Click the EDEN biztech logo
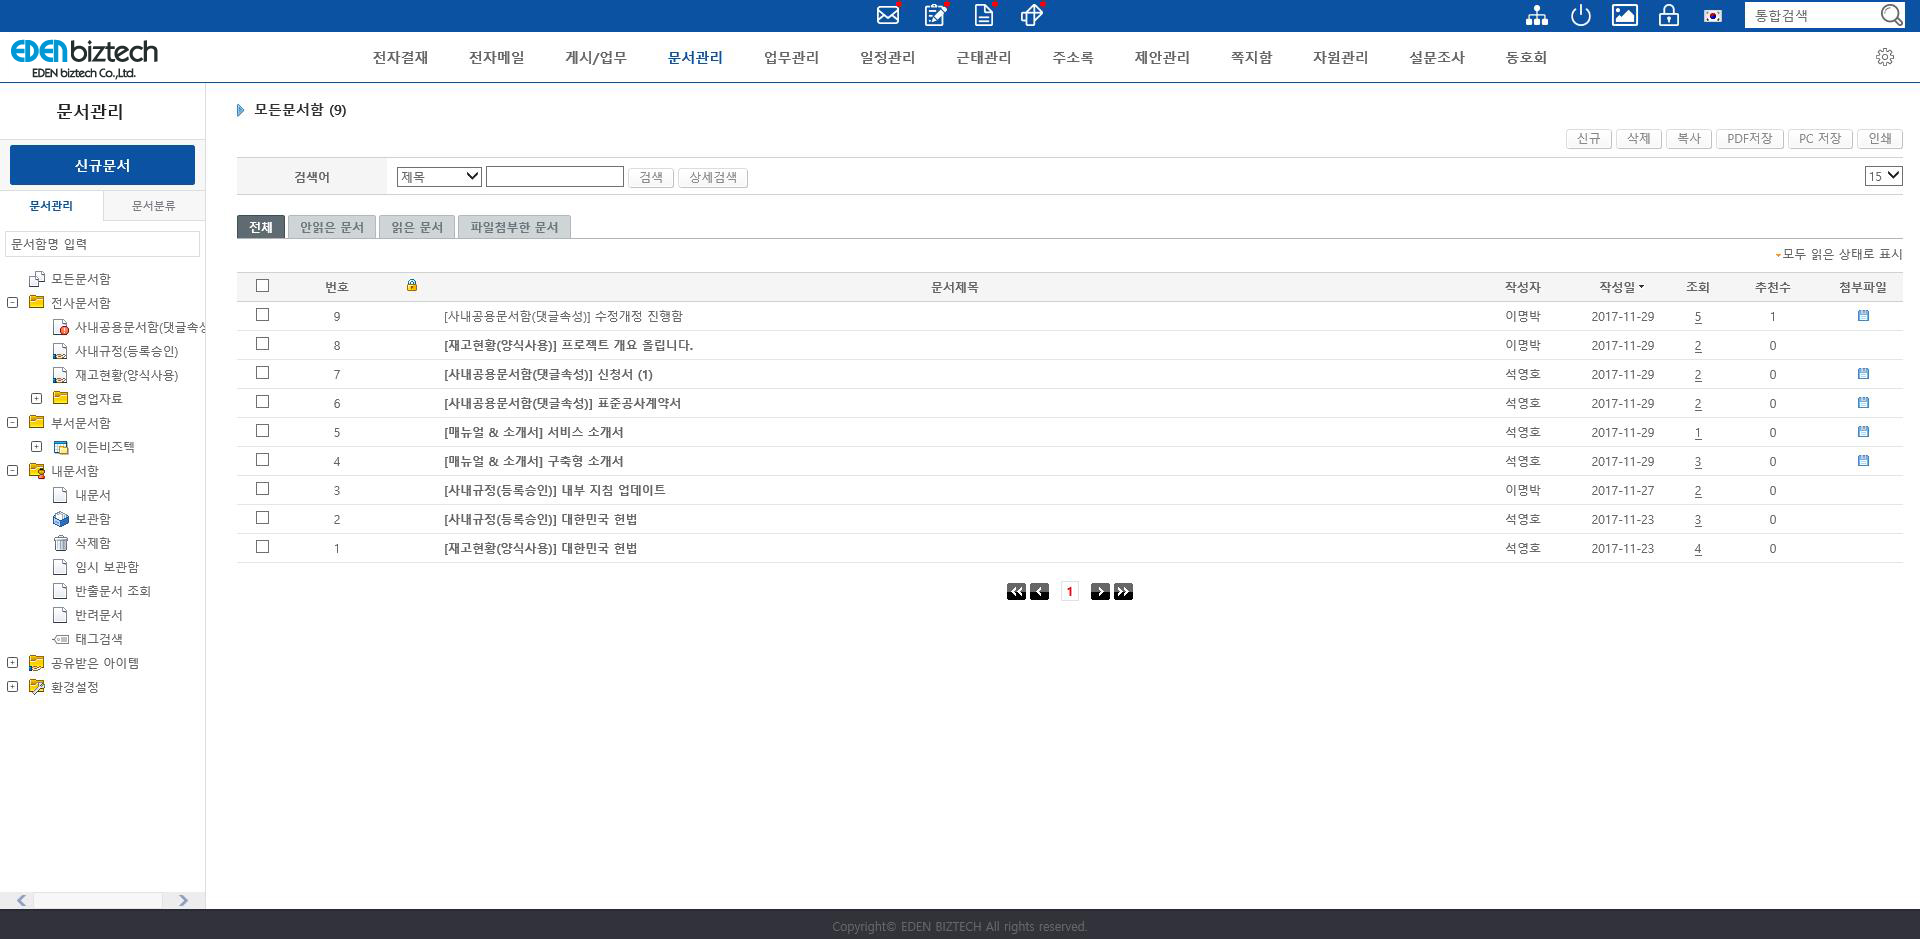1920x939 pixels. 84,58
